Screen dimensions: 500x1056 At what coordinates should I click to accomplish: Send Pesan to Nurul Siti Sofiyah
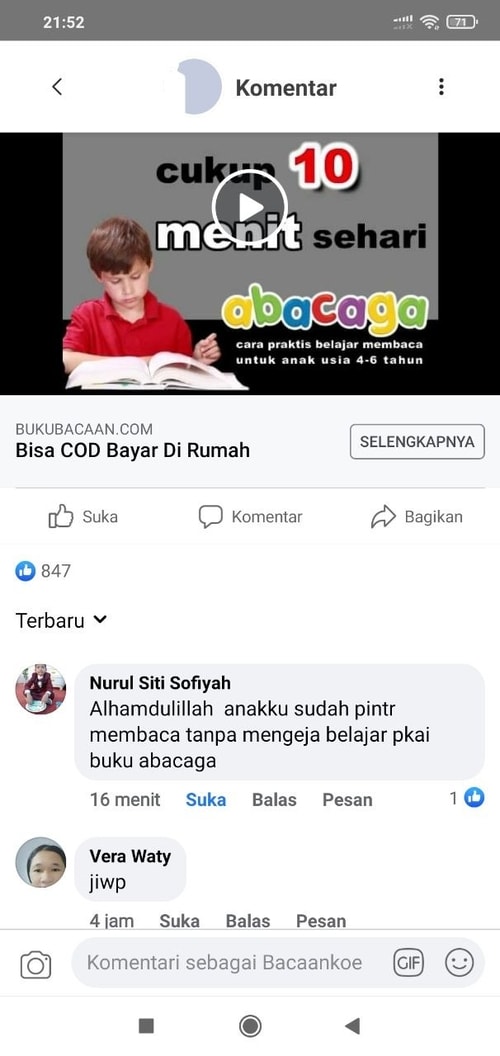tap(347, 799)
